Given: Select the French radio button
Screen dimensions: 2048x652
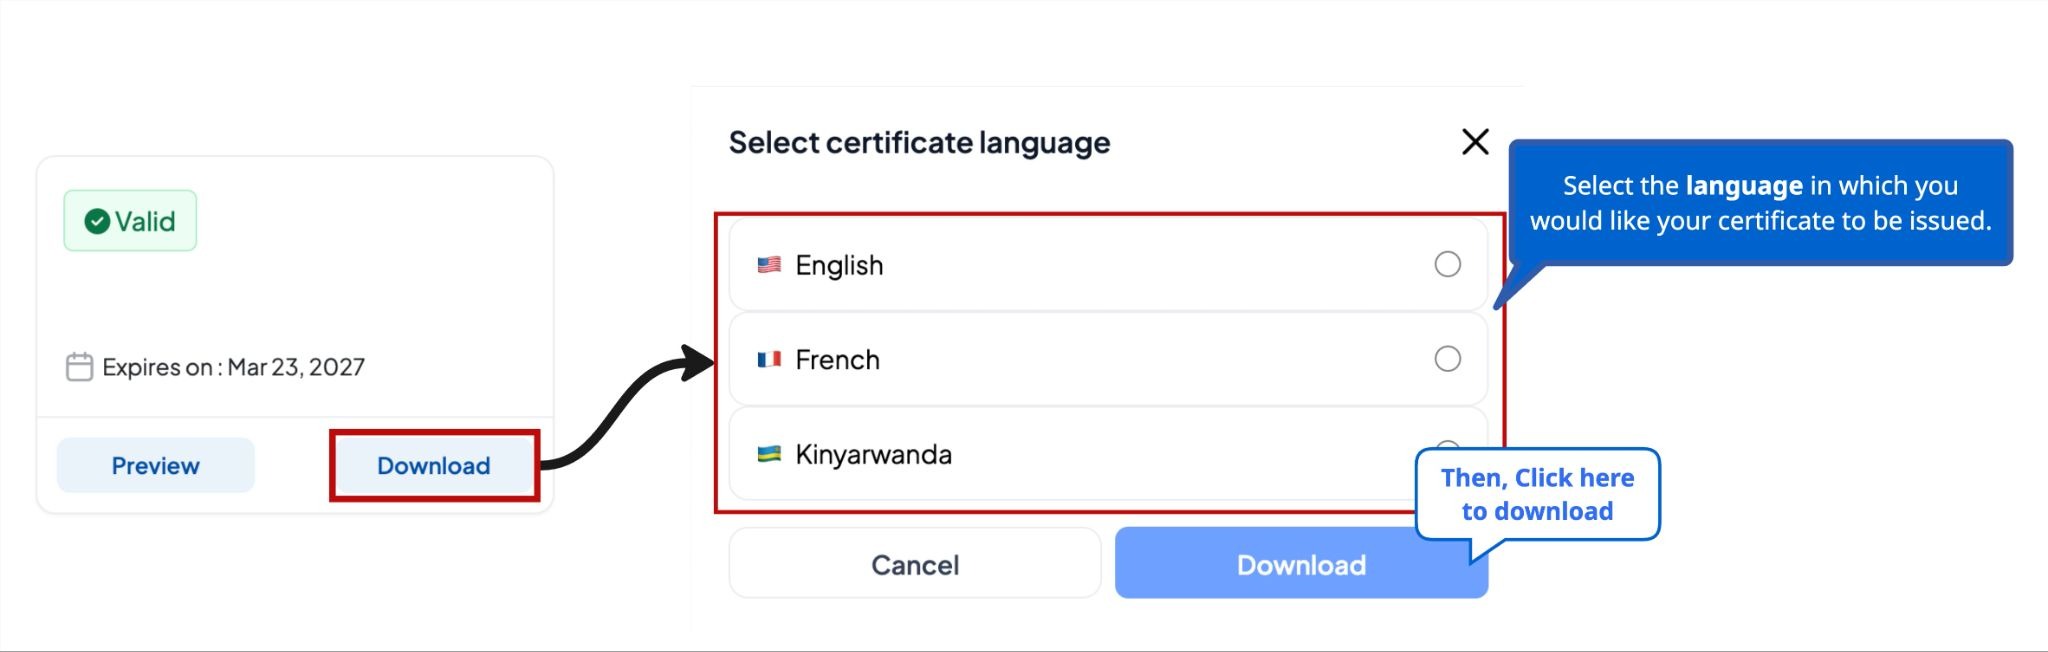Looking at the screenshot, I should (x=1447, y=358).
